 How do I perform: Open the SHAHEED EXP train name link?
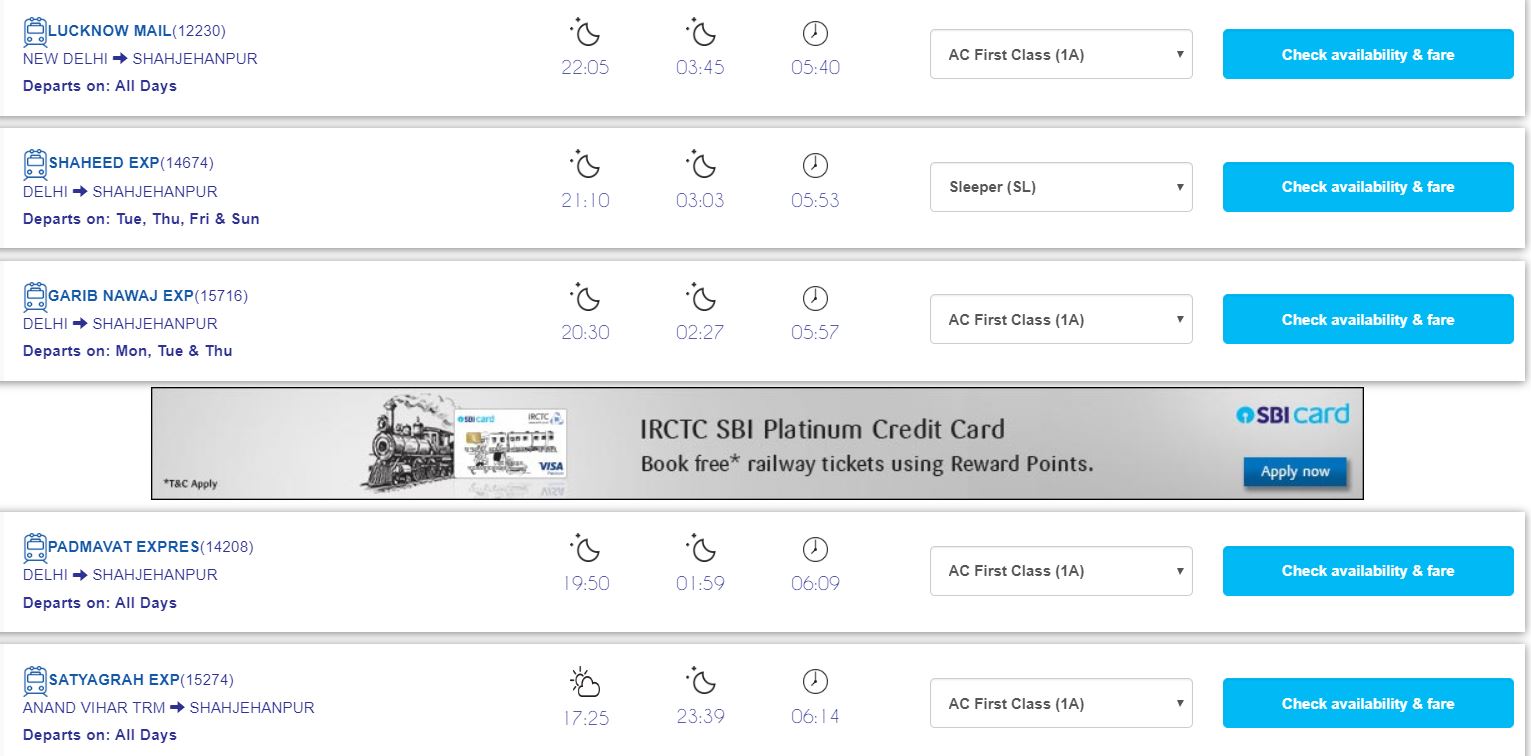[x=104, y=163]
